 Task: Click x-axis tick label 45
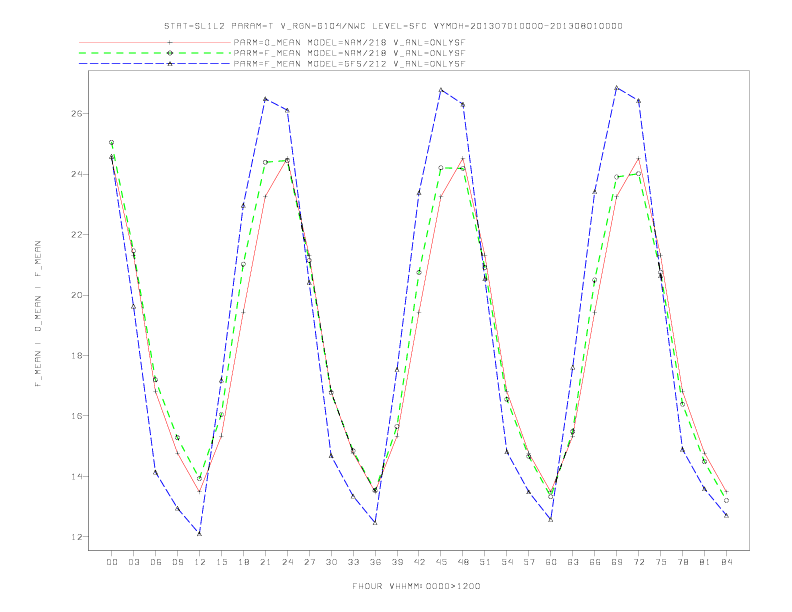point(441,562)
